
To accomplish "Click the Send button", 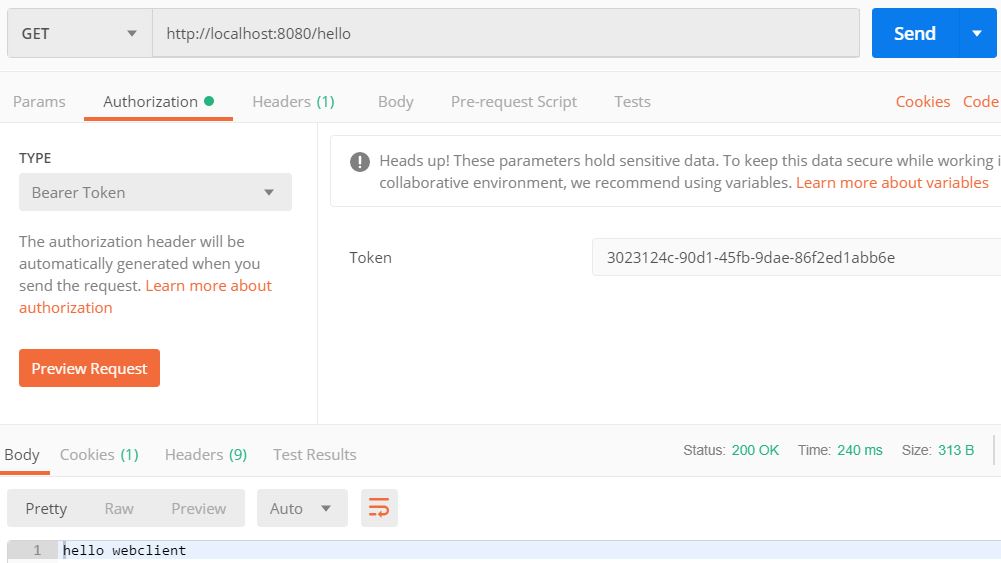I will 915,33.
